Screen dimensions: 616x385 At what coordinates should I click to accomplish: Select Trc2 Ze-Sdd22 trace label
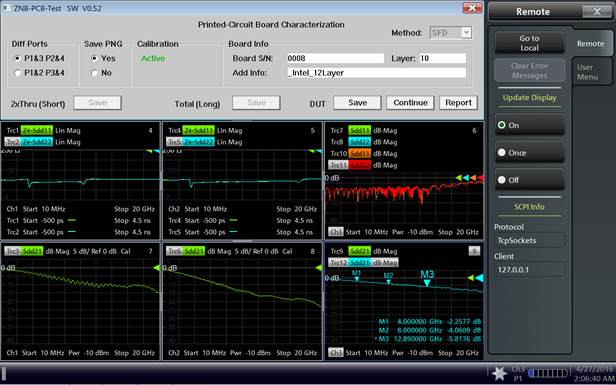(x=29, y=142)
